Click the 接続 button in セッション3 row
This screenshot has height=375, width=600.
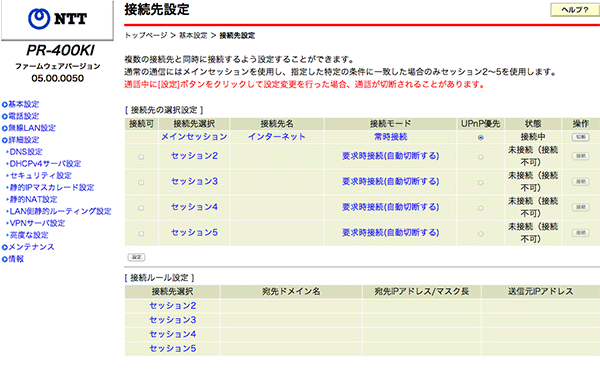coord(580,181)
